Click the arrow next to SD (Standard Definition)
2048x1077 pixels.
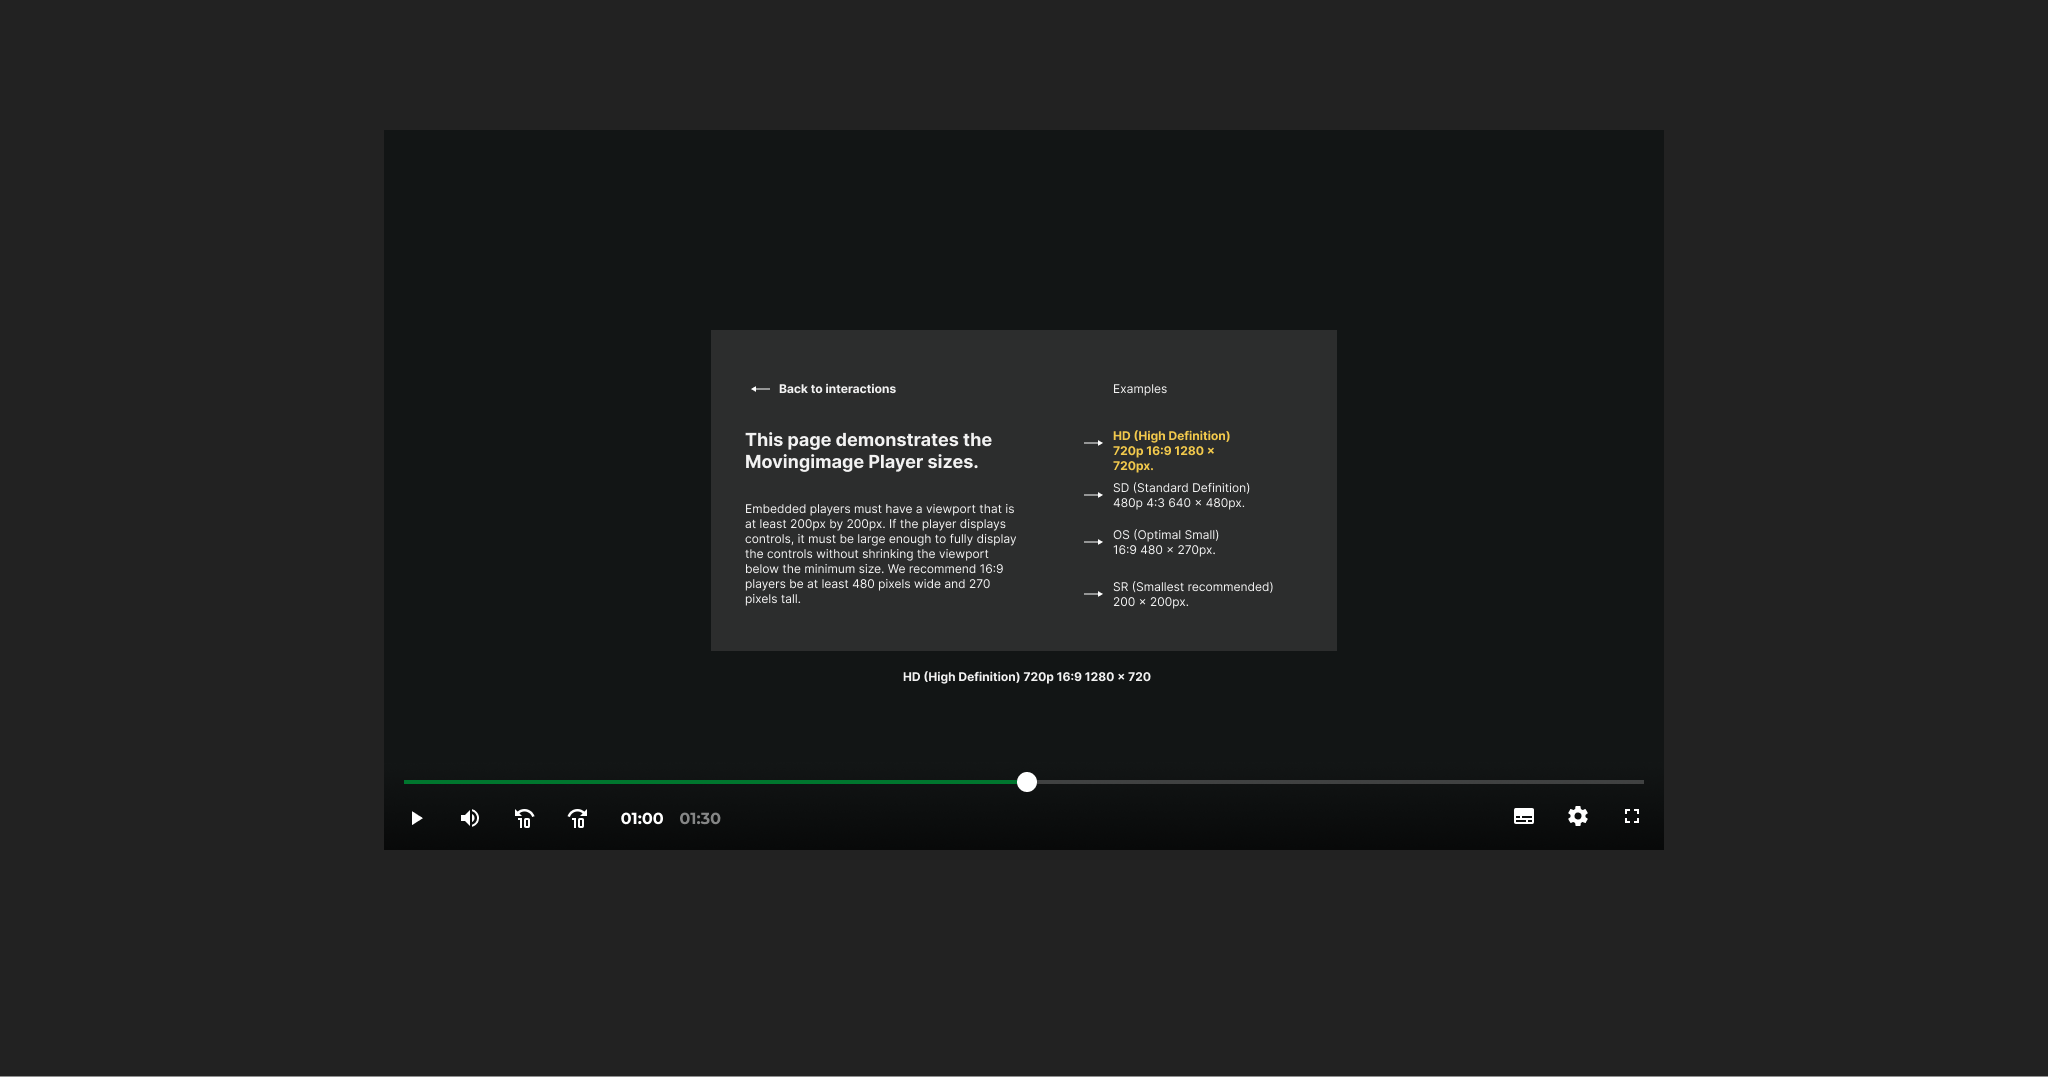coord(1093,495)
